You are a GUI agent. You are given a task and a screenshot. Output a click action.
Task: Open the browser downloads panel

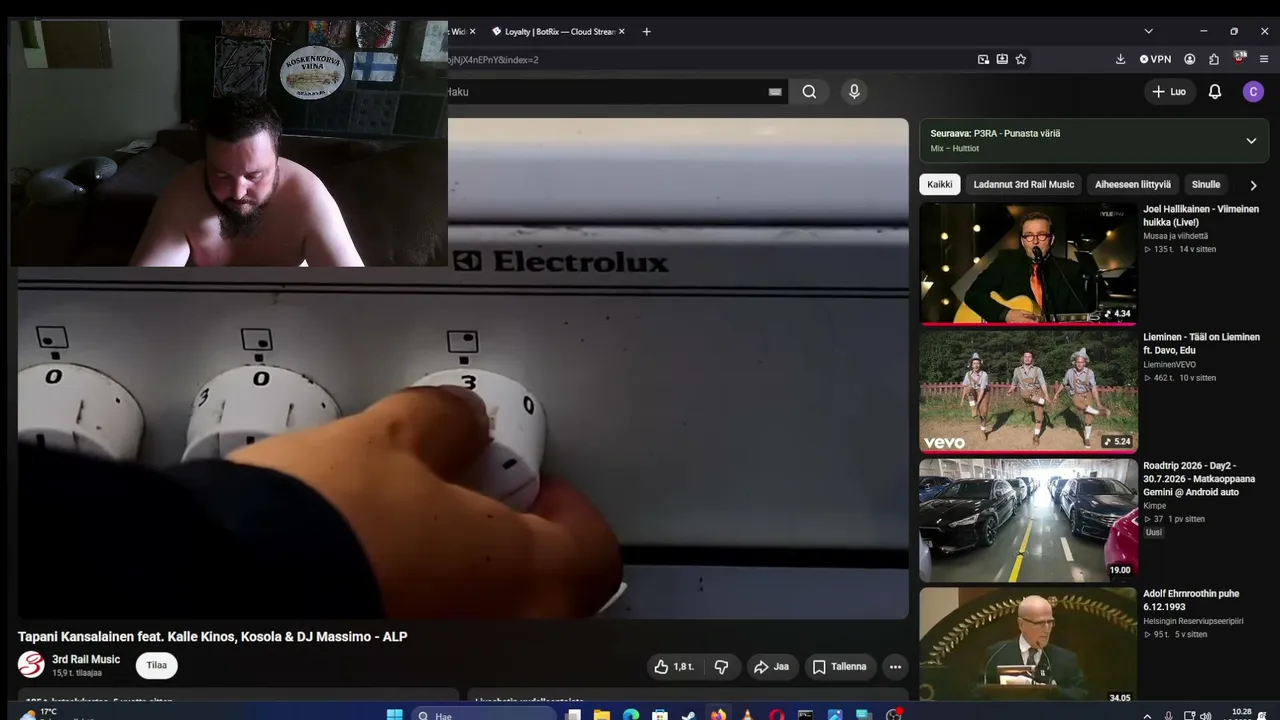1120,59
